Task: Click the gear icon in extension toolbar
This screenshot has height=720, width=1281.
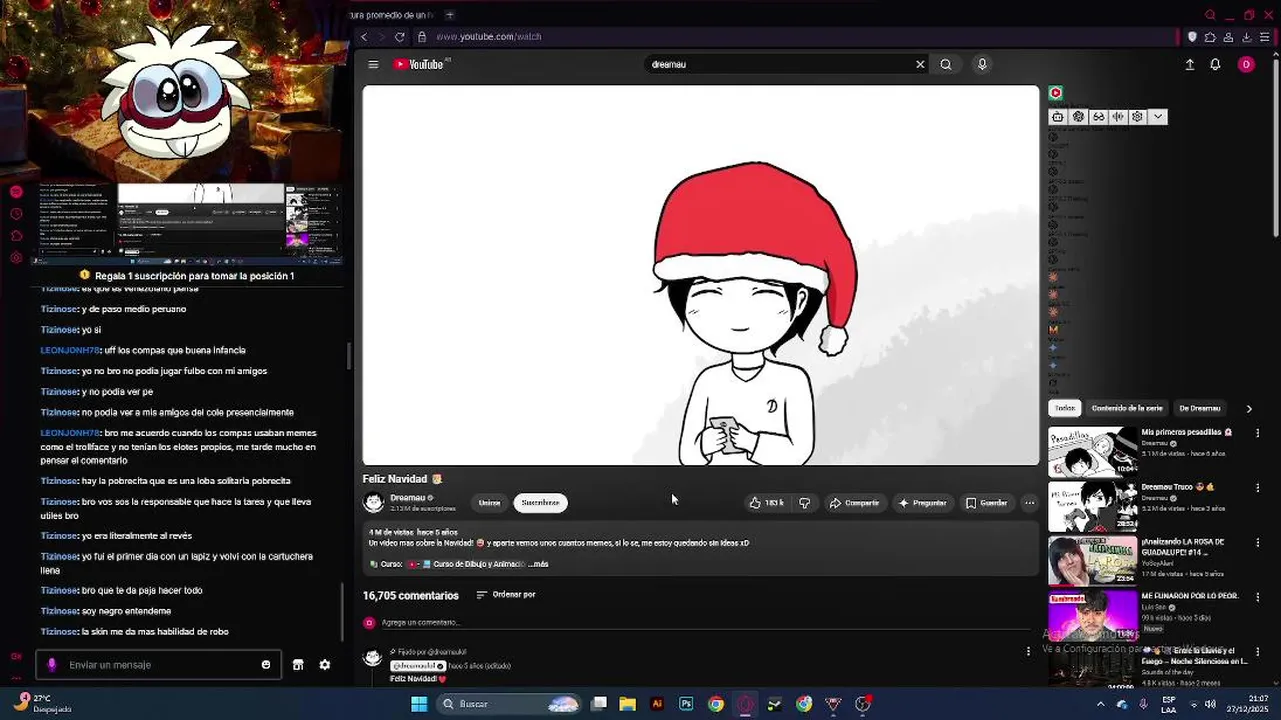Action: point(1137,117)
